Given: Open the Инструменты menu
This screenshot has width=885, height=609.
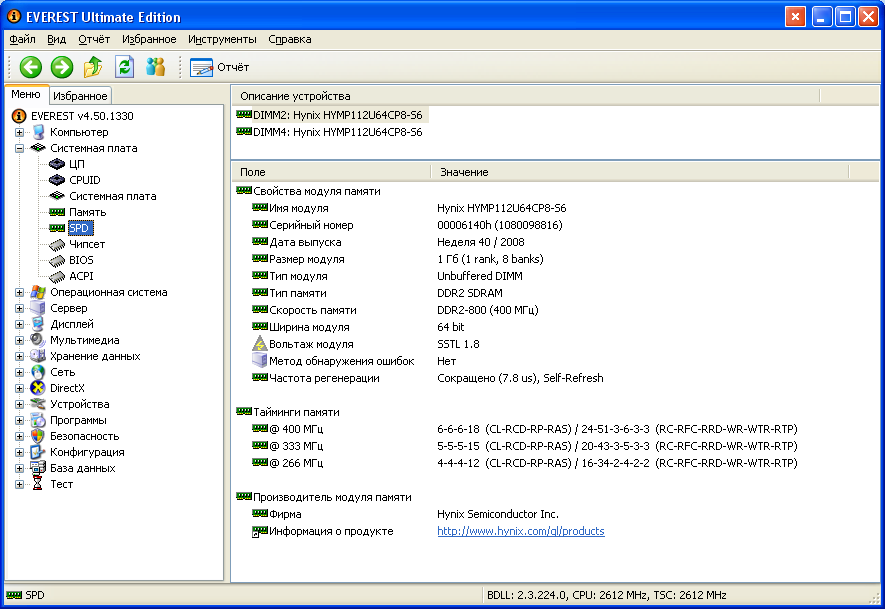Looking at the screenshot, I should (x=222, y=40).
